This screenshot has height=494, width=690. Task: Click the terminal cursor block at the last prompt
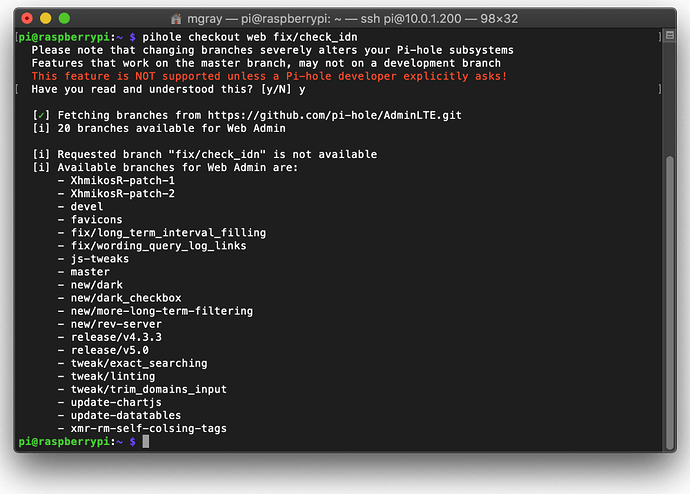pos(145,441)
